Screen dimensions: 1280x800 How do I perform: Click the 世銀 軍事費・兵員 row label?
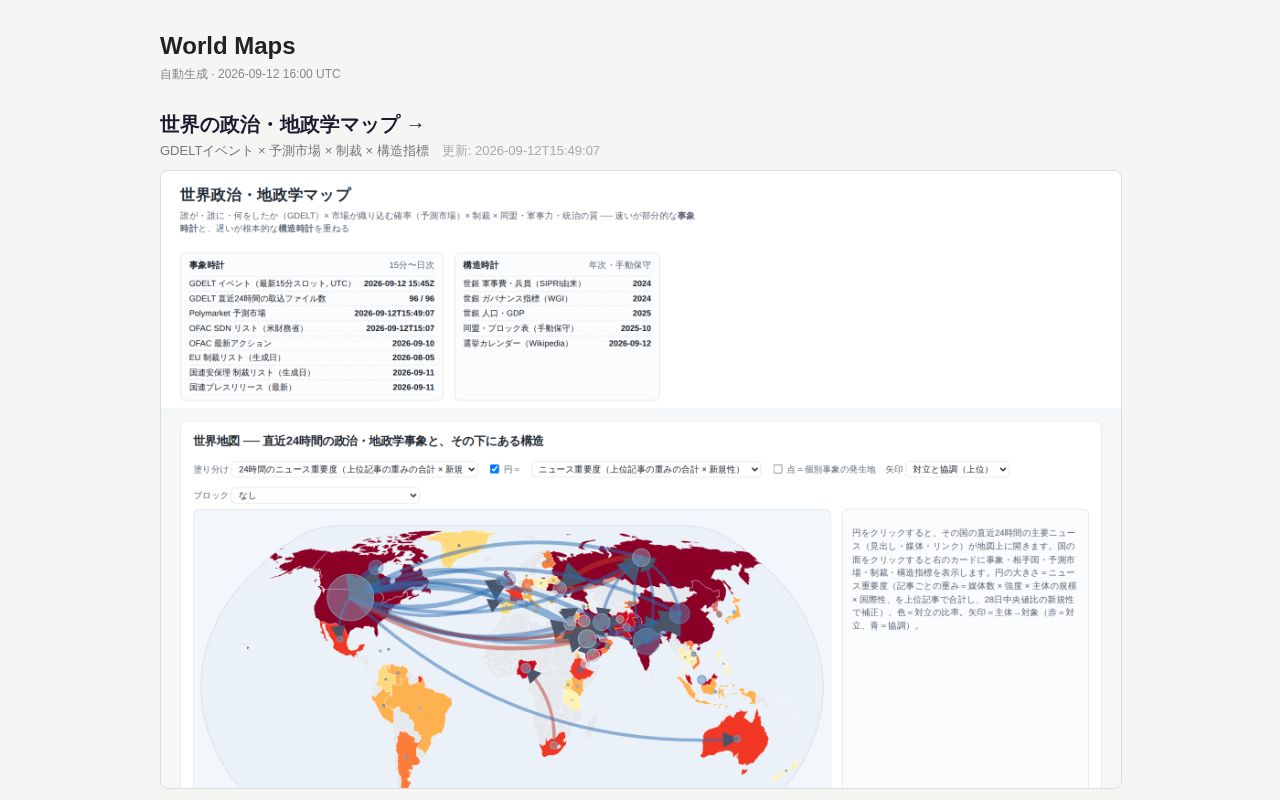[x=524, y=284]
